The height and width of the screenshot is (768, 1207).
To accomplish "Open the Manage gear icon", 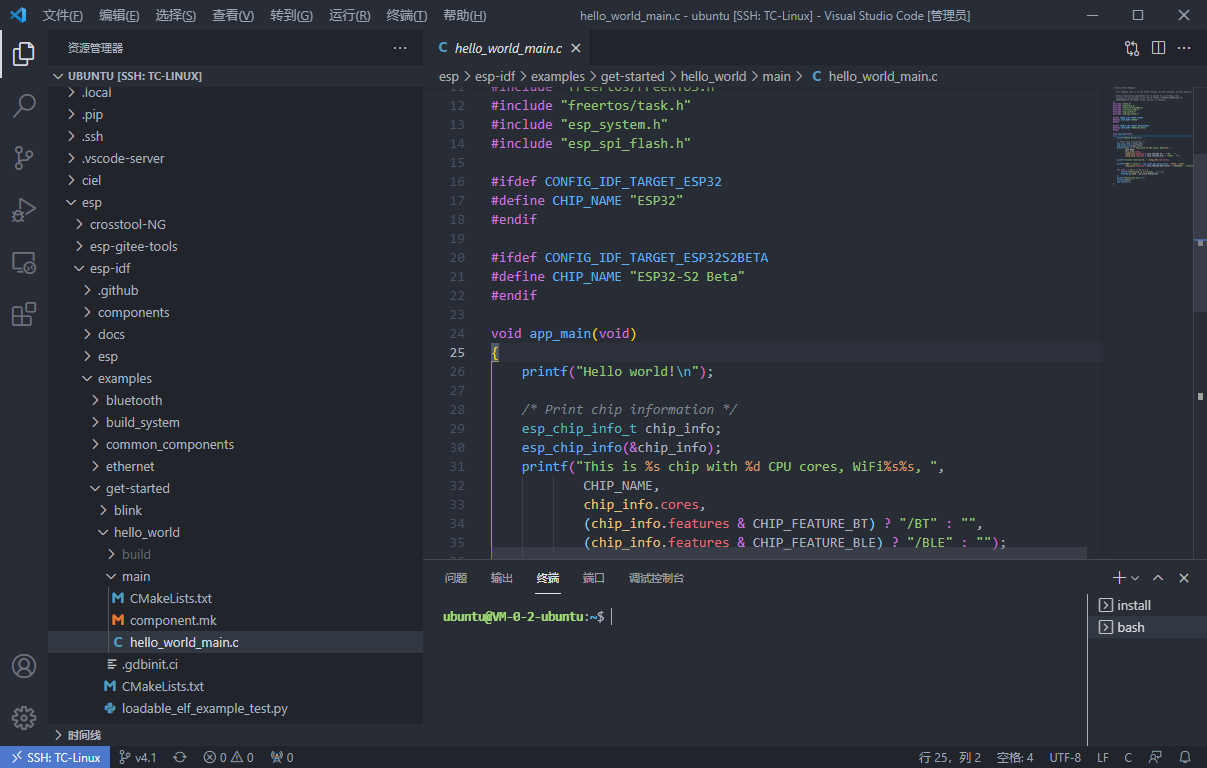I will (24, 718).
